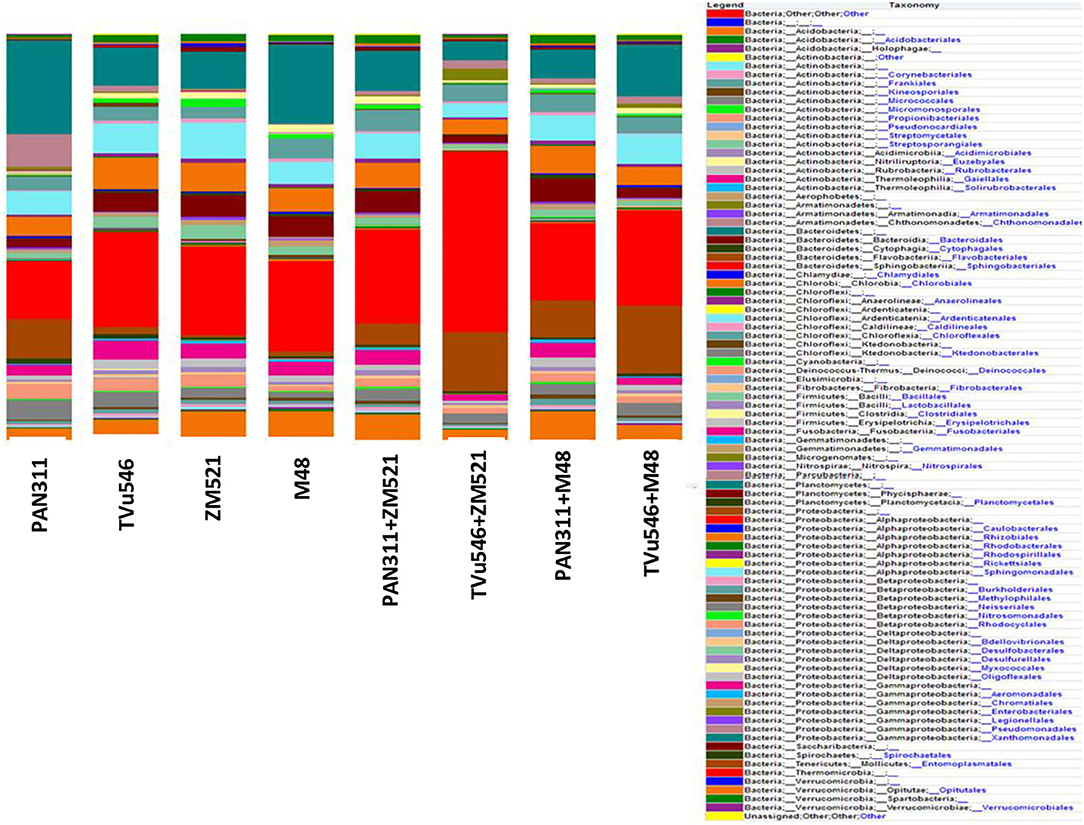Image resolution: width=1084 pixels, height=825 pixels.
Task: Click the stacked bar above TVu546+M48
Action: 650,237
